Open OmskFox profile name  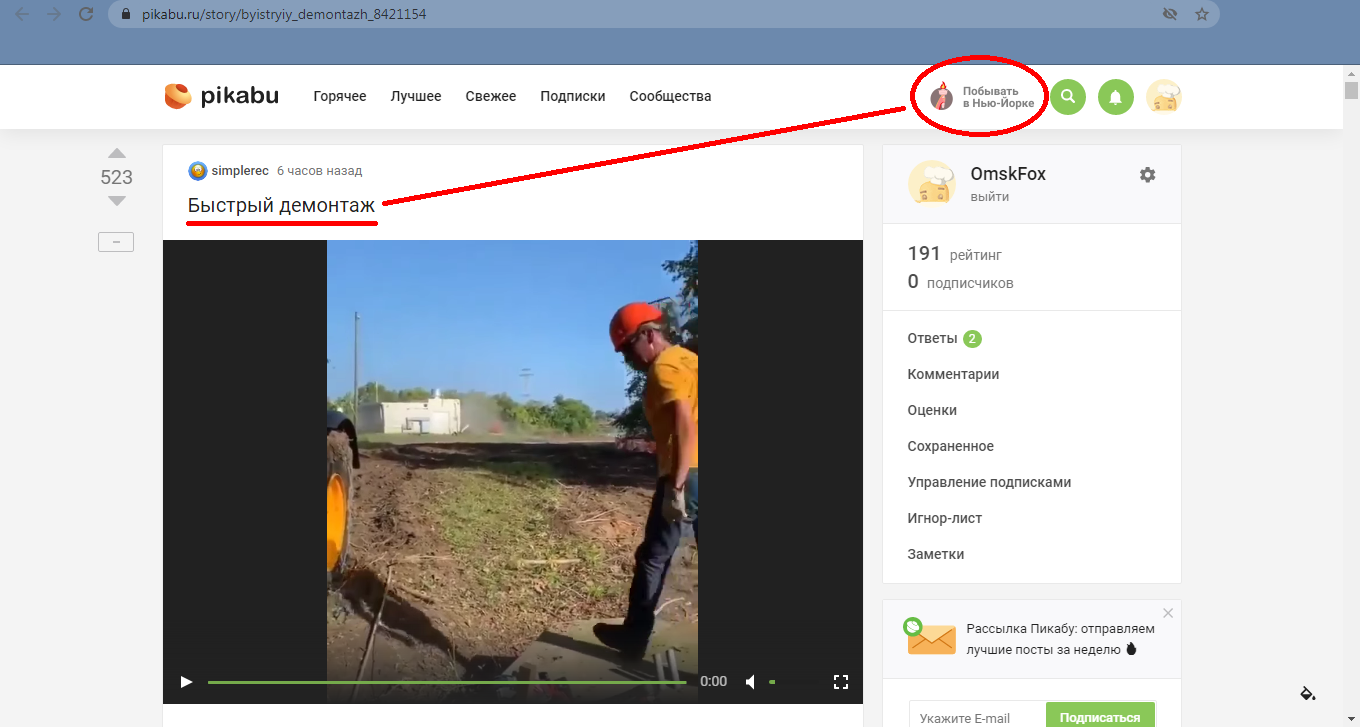coord(1008,174)
